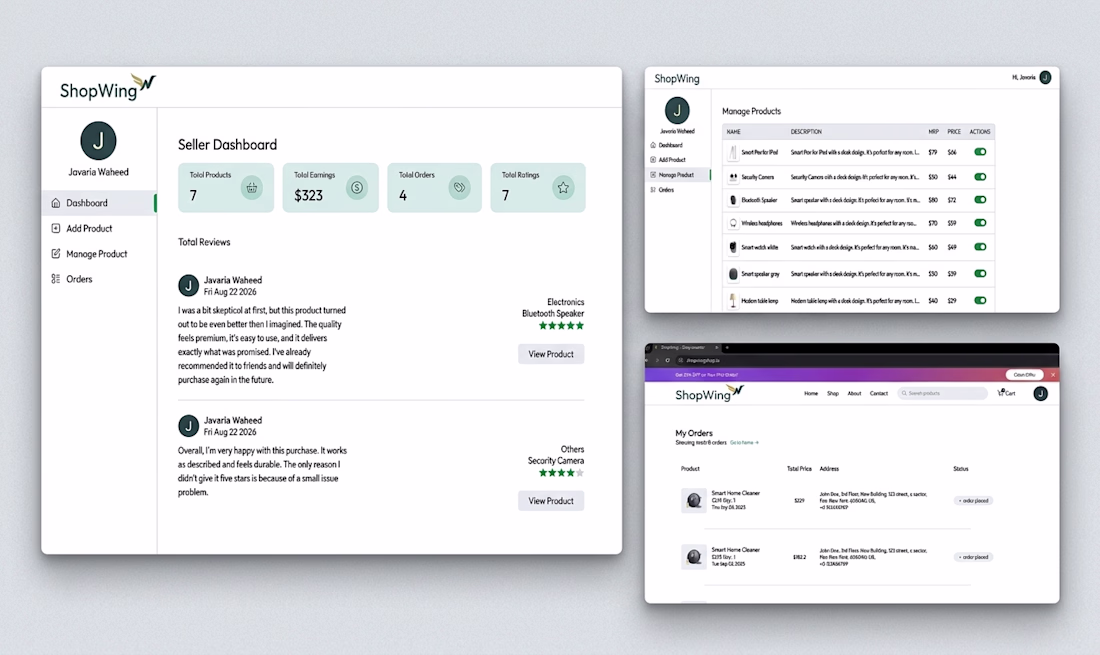This screenshot has height=655, width=1100.
Task: Click the Modern table lamp product thumbnail
Action: [x=733, y=300]
